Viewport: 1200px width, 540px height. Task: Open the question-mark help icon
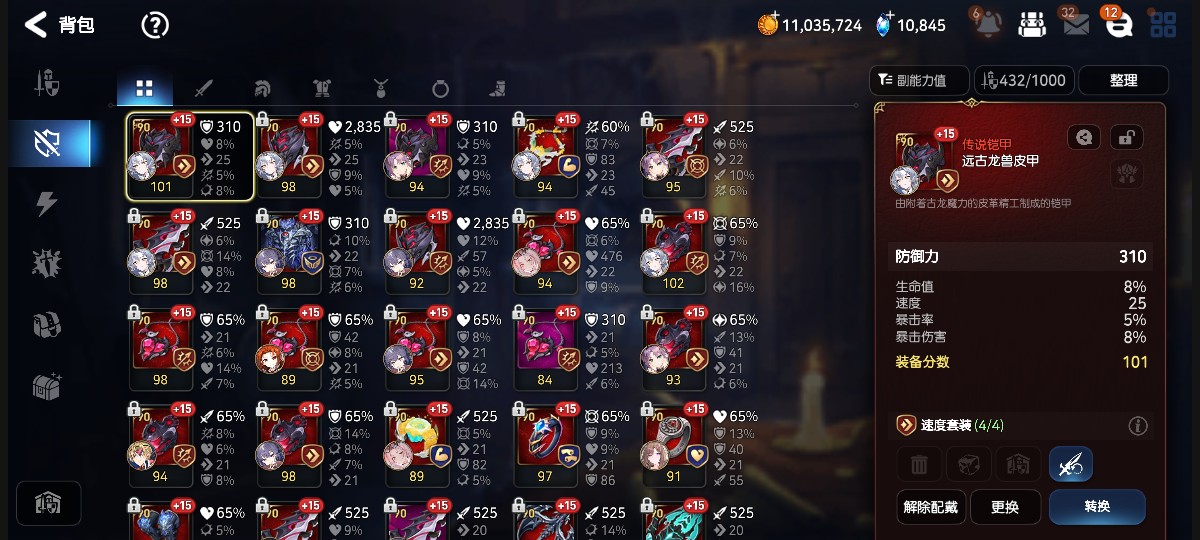155,25
